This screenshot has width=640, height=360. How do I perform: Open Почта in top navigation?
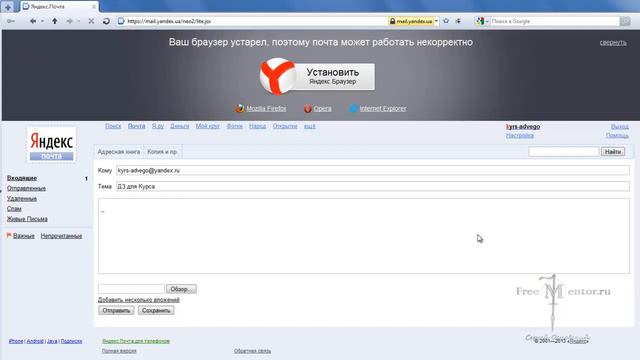136,126
